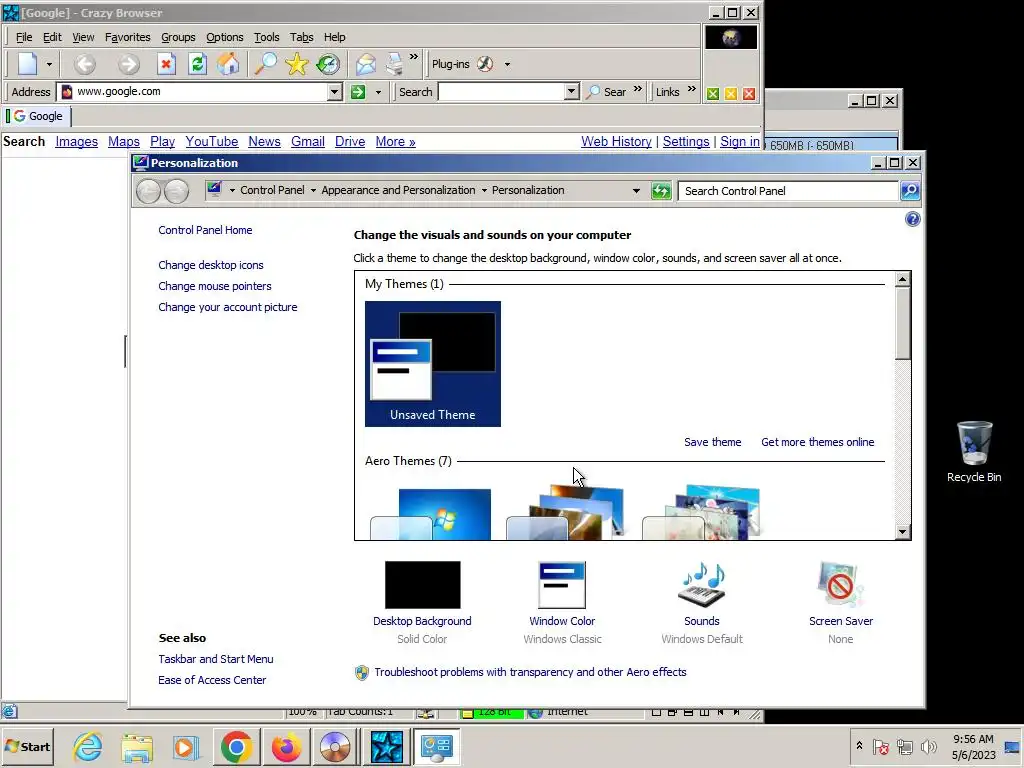This screenshot has height=768, width=1024.
Task: Open Control Panel Home link
Action: point(205,230)
